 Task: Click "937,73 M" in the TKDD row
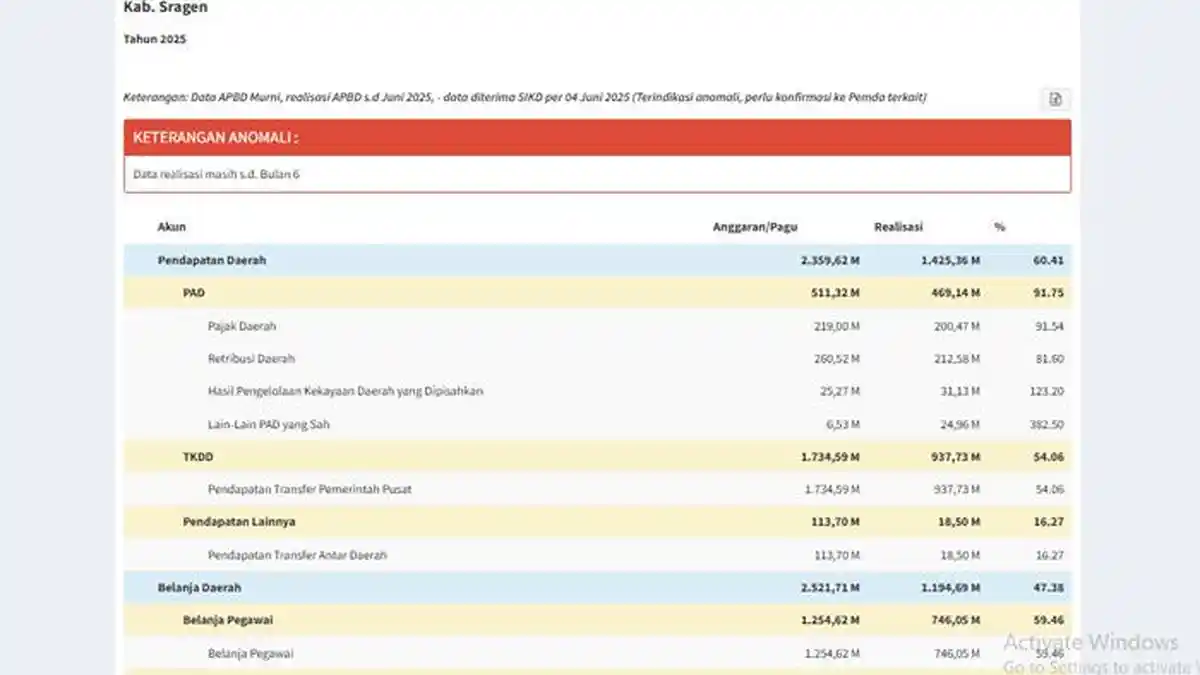955,457
